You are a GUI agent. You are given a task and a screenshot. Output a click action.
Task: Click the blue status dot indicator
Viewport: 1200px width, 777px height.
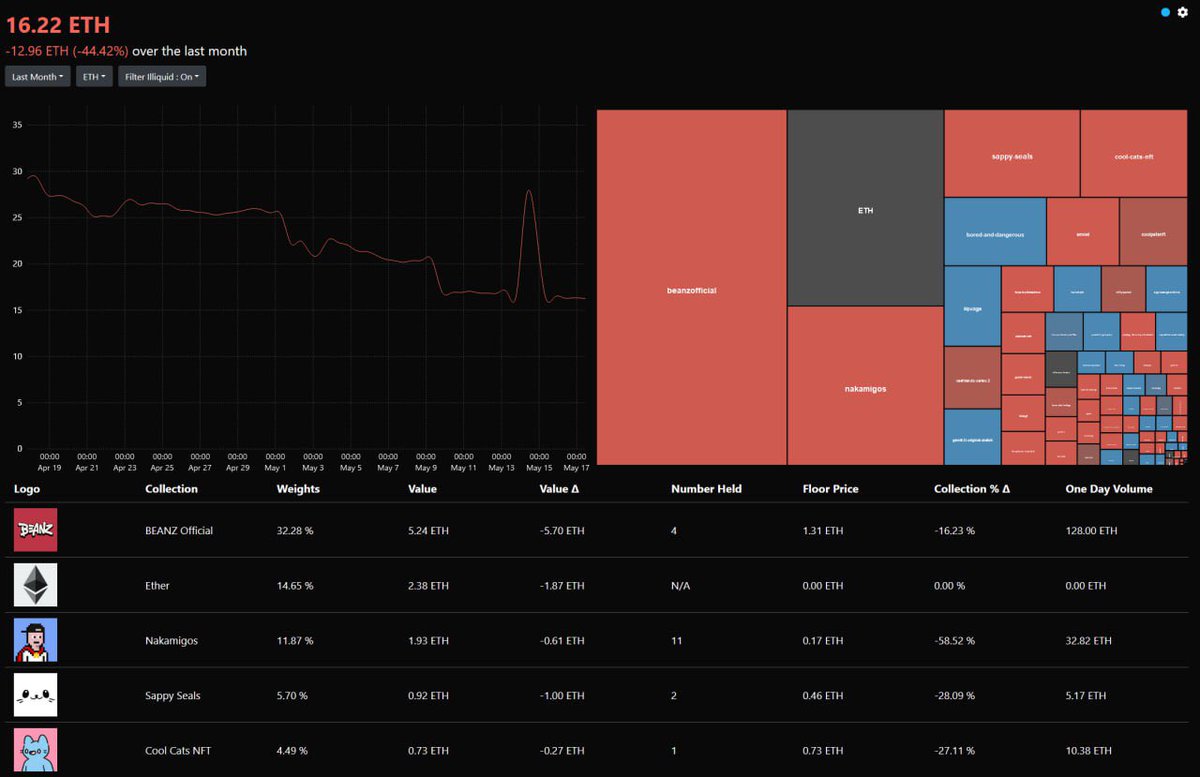(x=1166, y=12)
